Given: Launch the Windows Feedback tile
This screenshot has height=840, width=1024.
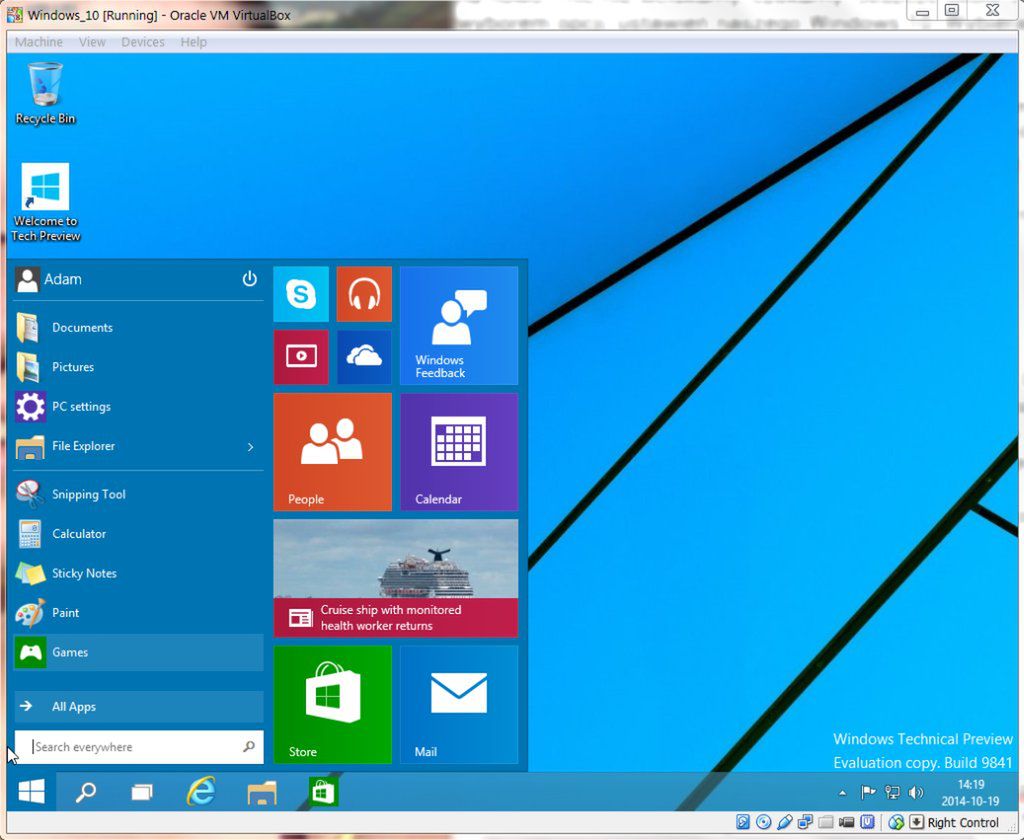Looking at the screenshot, I should pos(459,325).
